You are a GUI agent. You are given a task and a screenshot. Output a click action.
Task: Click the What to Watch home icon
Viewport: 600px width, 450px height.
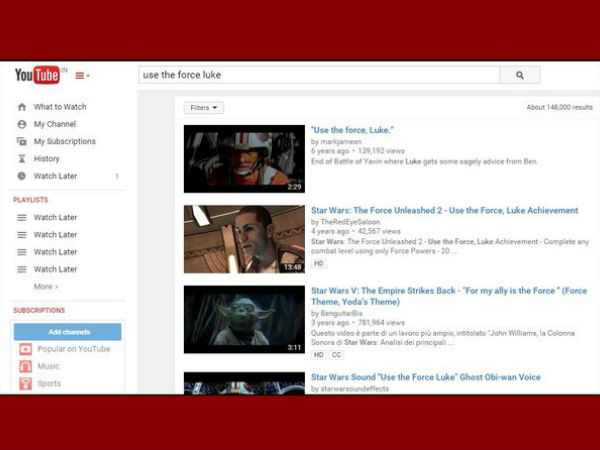[x=21, y=107]
